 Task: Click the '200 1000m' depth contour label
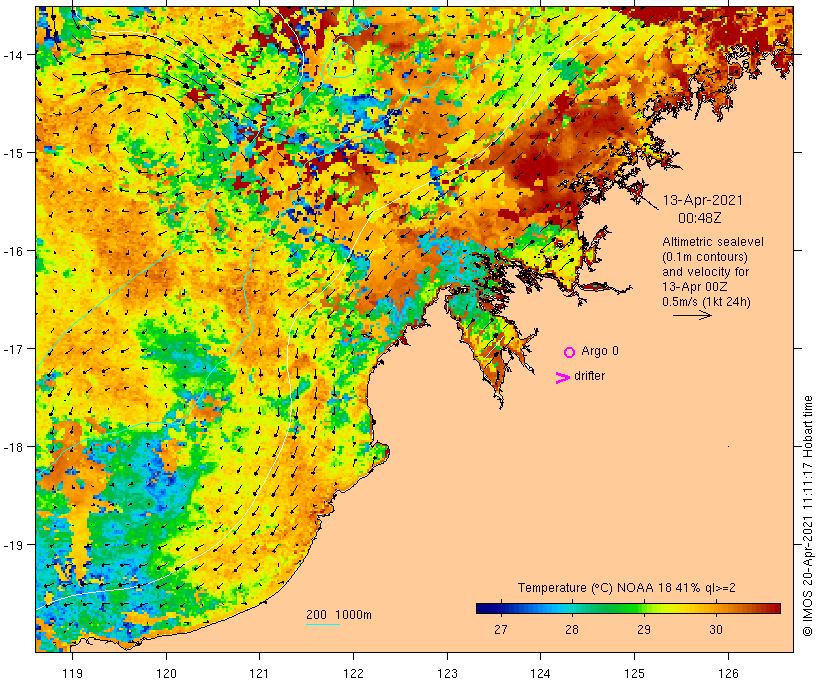tap(339, 615)
